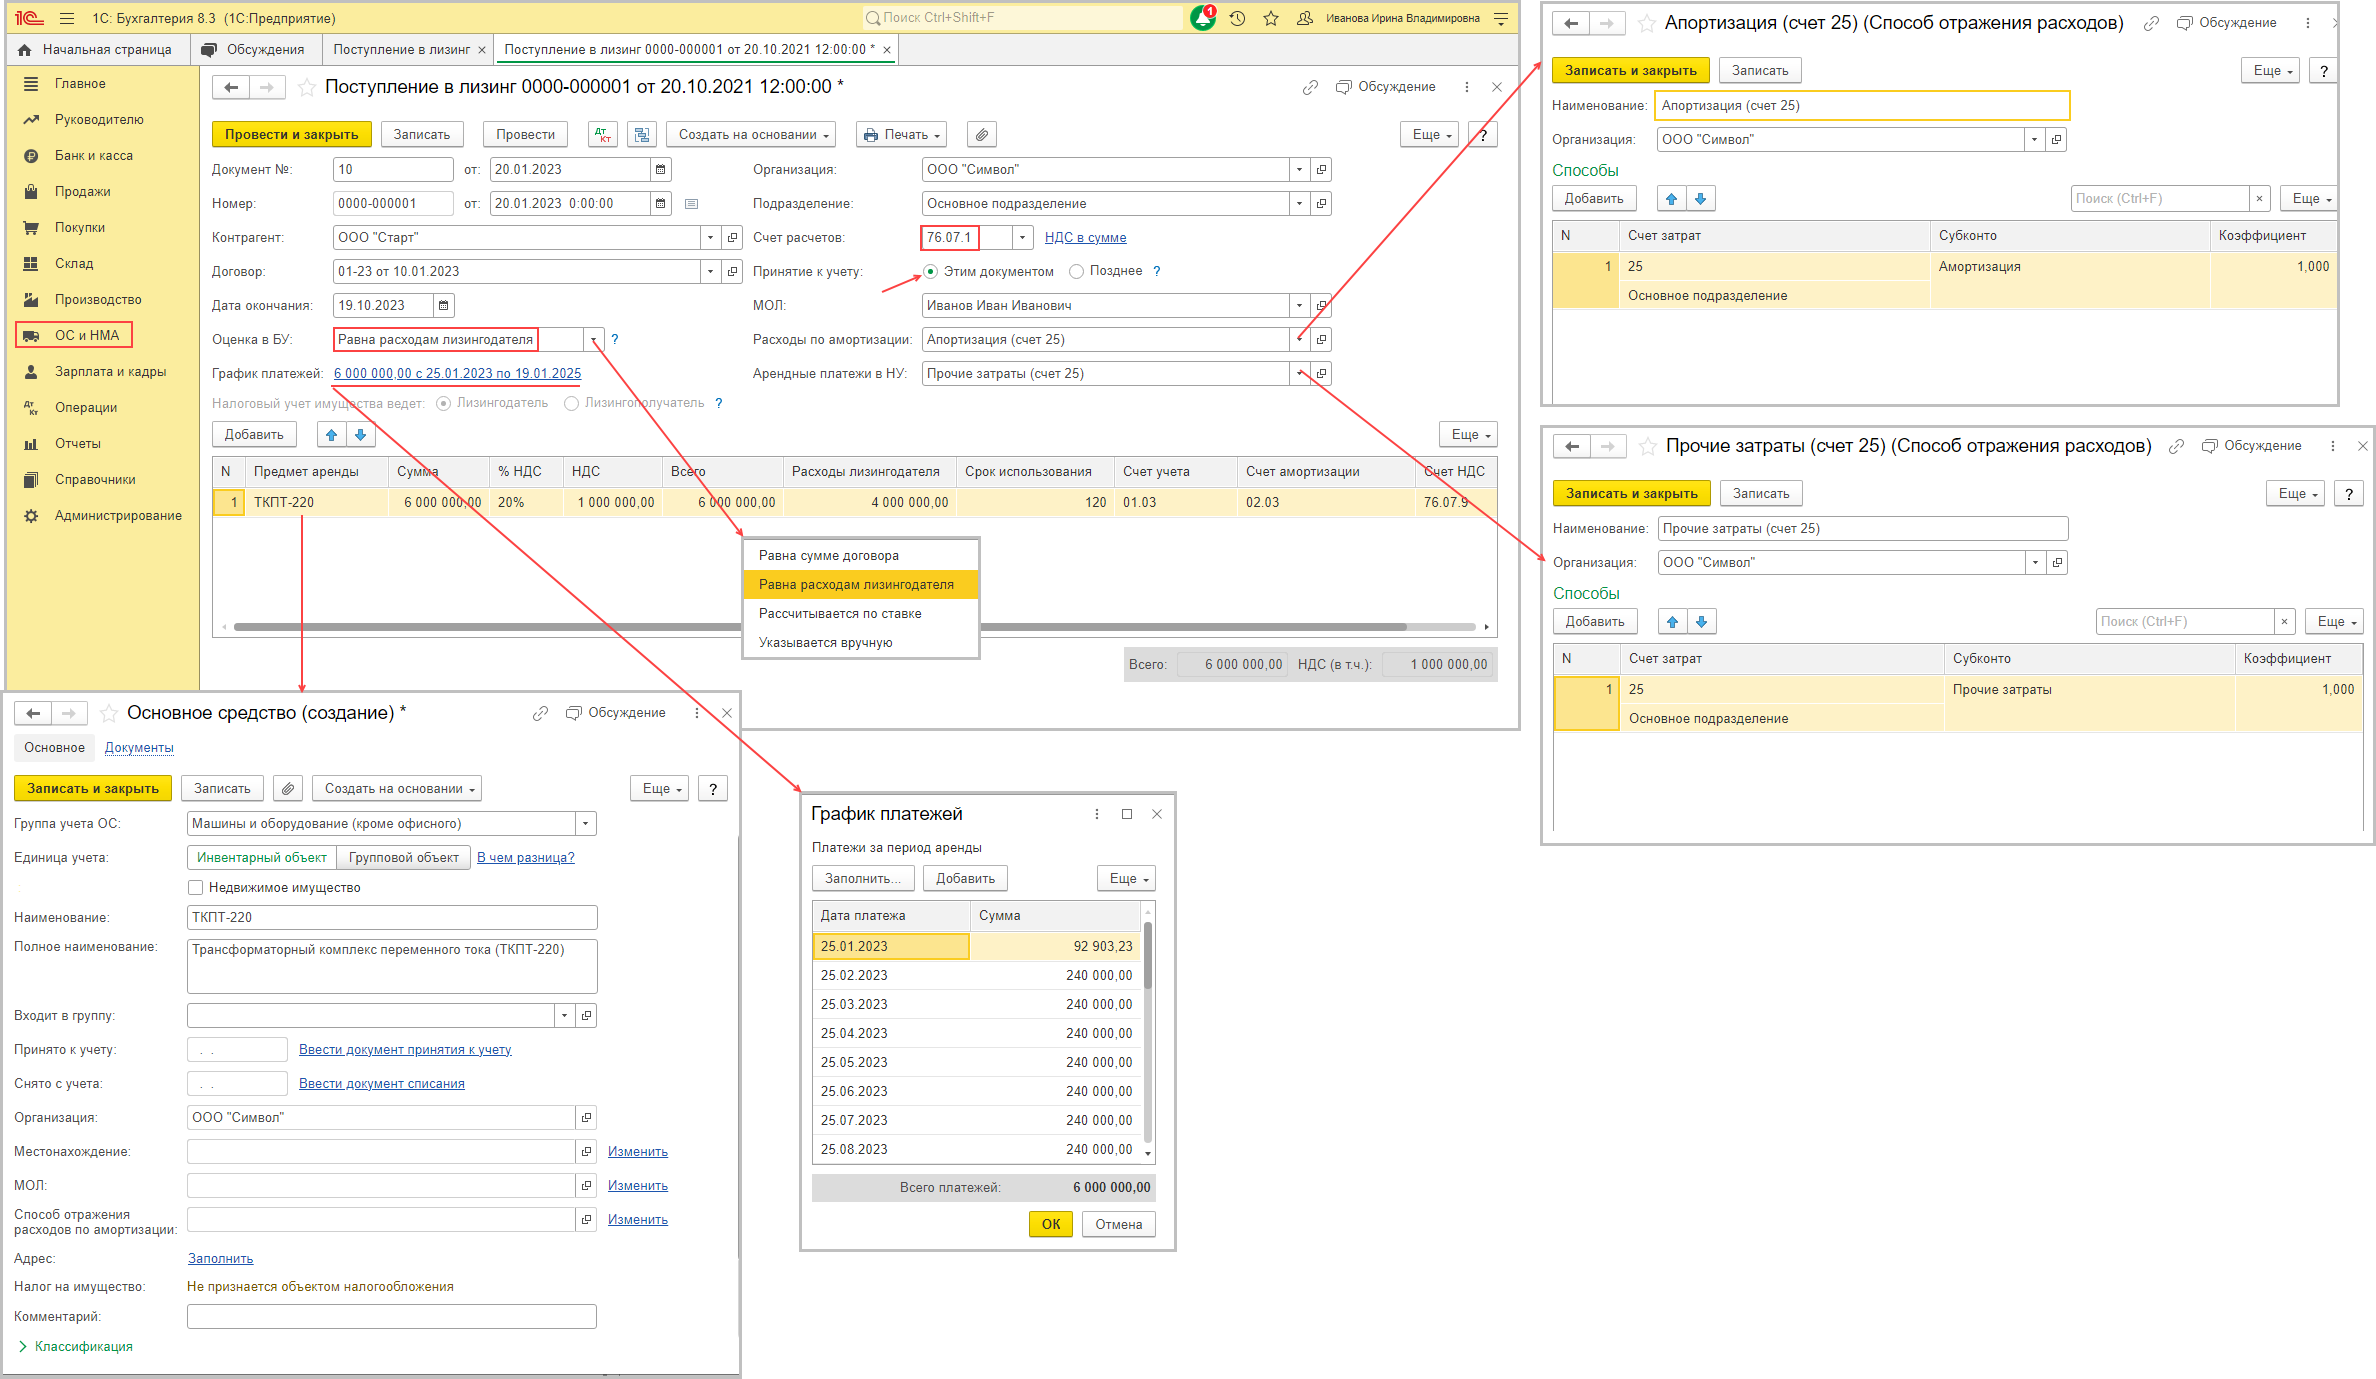This screenshot has width=2376, height=1379.
Task: Open the history clock icon
Action: 1237,18
